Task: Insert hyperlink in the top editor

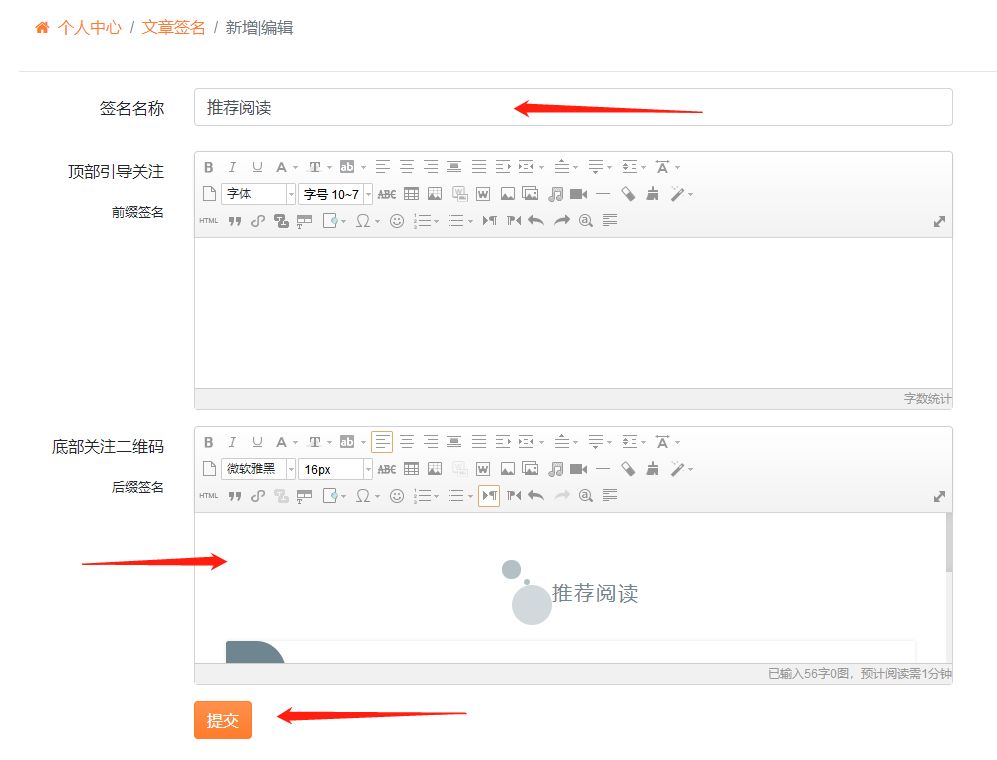Action: point(258,221)
